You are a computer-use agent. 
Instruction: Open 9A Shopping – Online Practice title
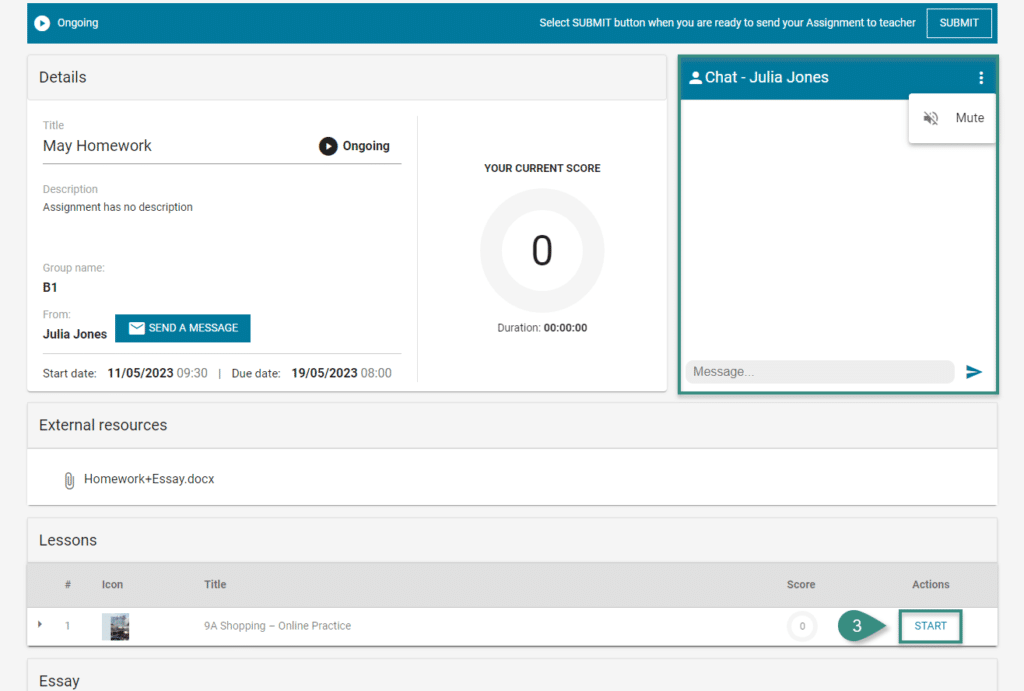(277, 626)
